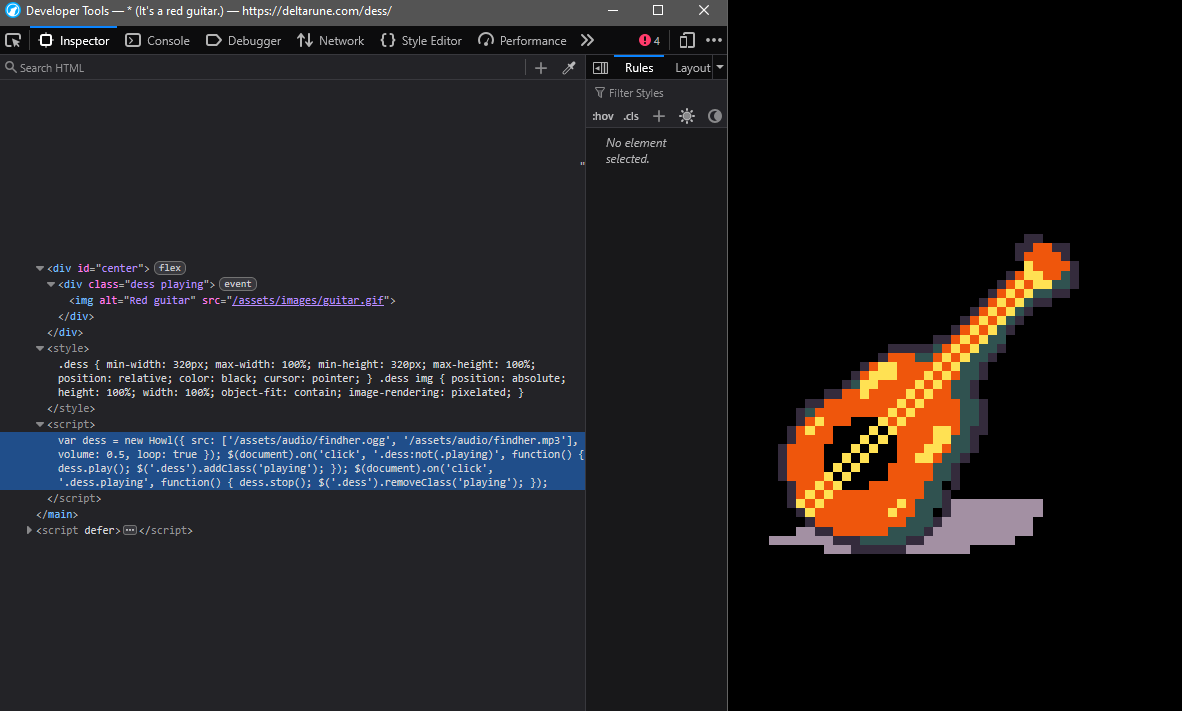
Task: Click the closing </style> tag line
Action: coord(71,409)
